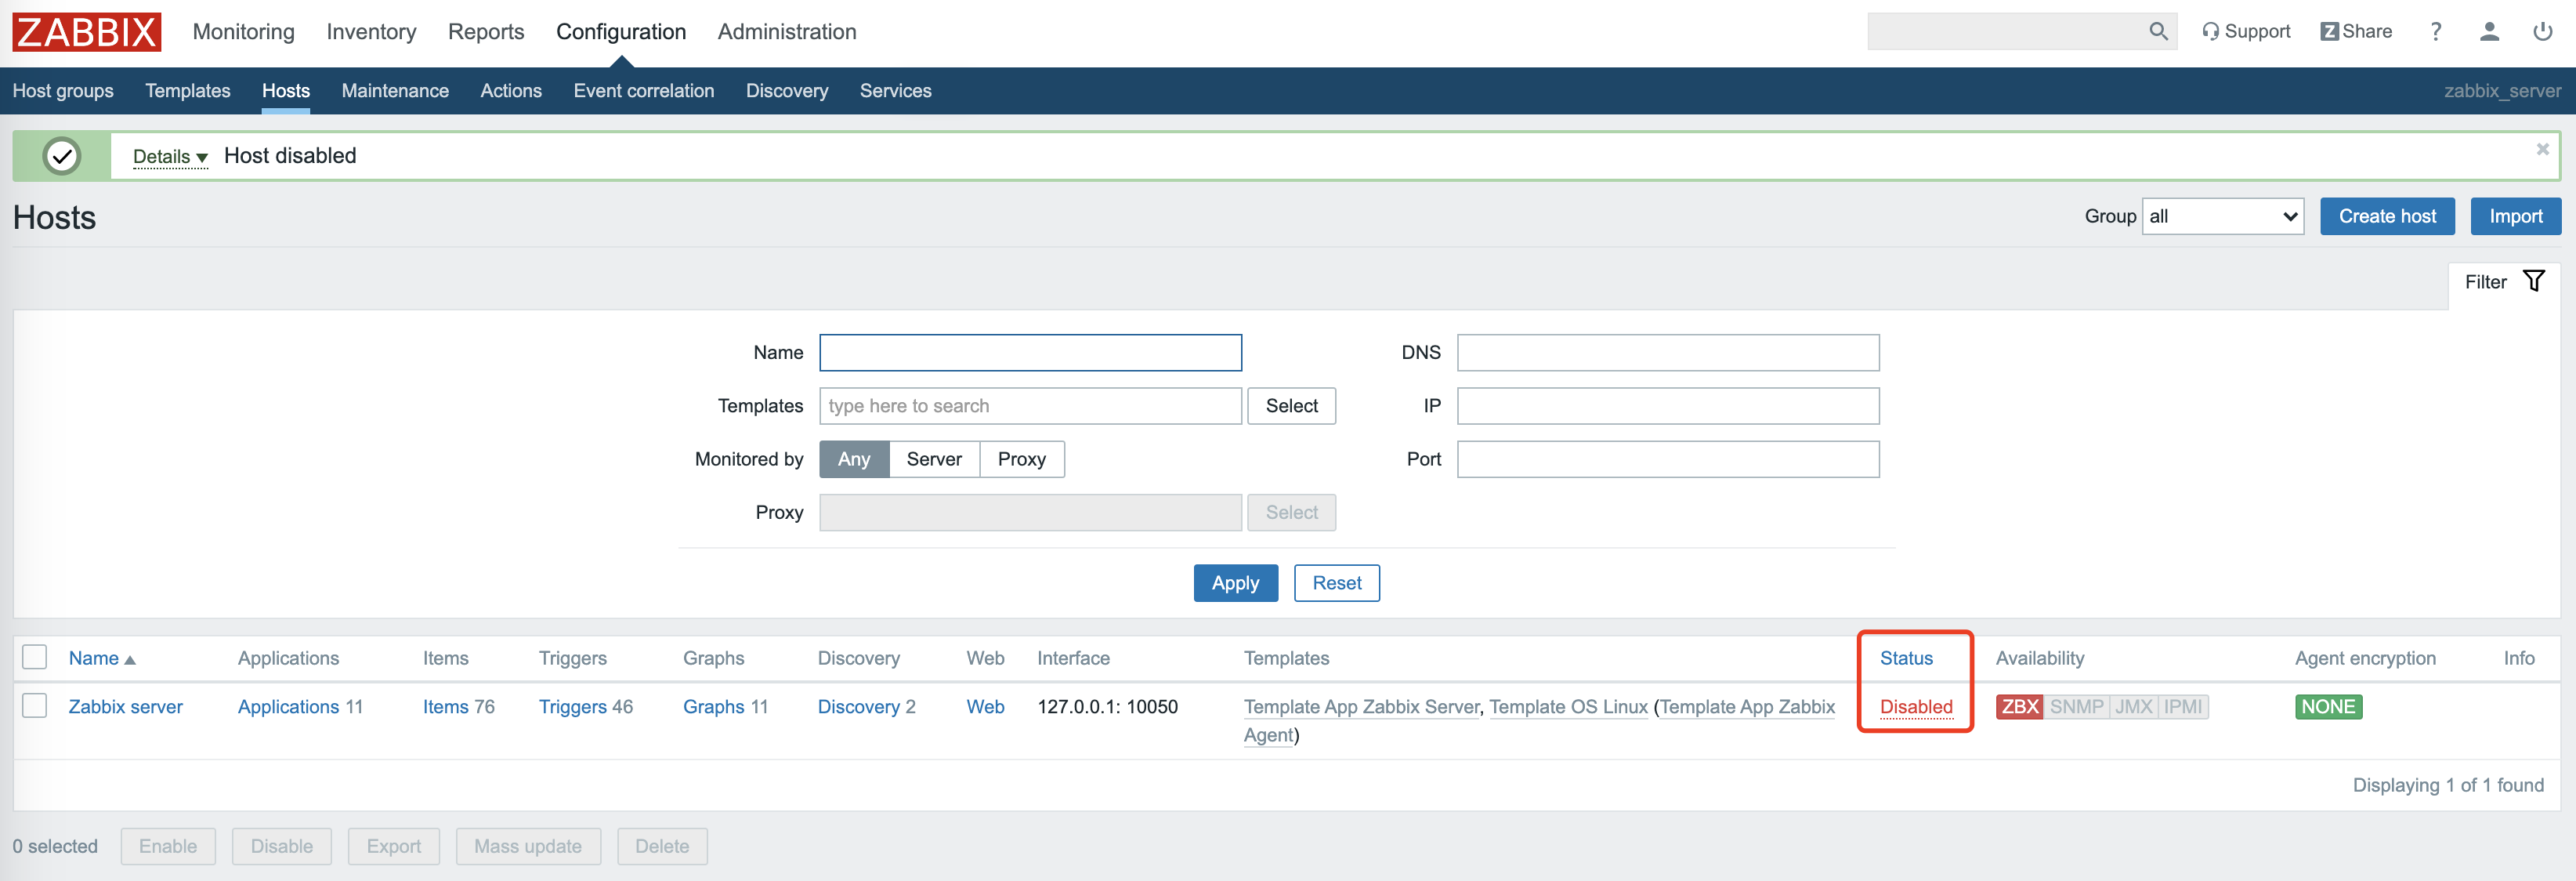
Task: Open Template OS Linux link
Action: click(x=1568, y=707)
